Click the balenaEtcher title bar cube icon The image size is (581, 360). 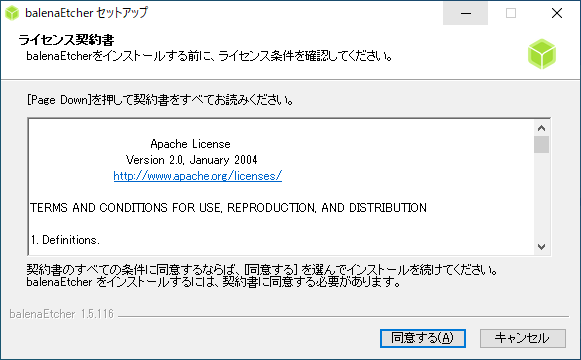coord(12,13)
